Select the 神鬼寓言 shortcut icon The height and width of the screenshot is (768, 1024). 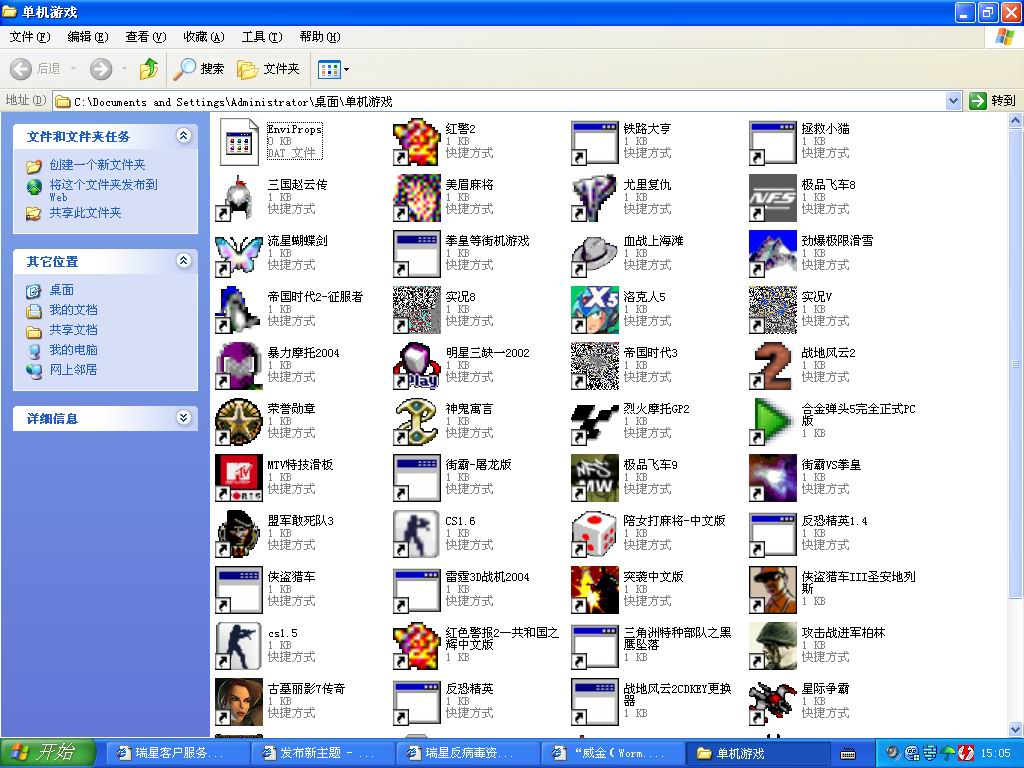click(x=417, y=422)
